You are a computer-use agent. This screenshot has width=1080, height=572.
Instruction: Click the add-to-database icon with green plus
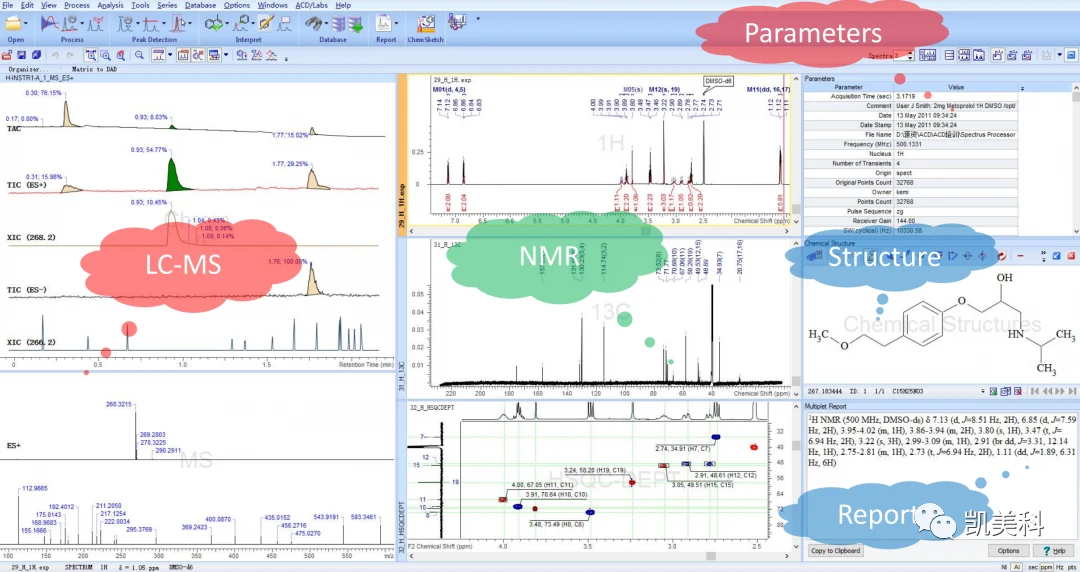(x=355, y=24)
